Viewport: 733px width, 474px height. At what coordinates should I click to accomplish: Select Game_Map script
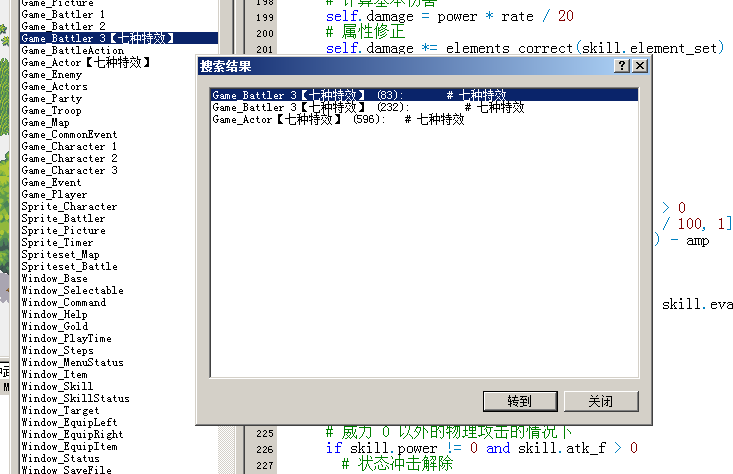45,122
